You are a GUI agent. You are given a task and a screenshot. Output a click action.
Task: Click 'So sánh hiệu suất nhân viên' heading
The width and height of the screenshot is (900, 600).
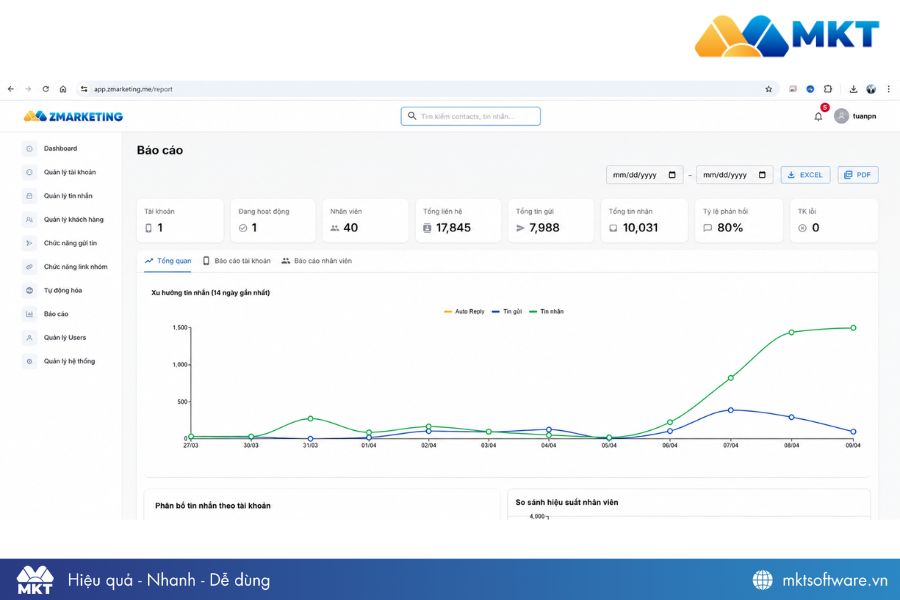click(x=567, y=502)
